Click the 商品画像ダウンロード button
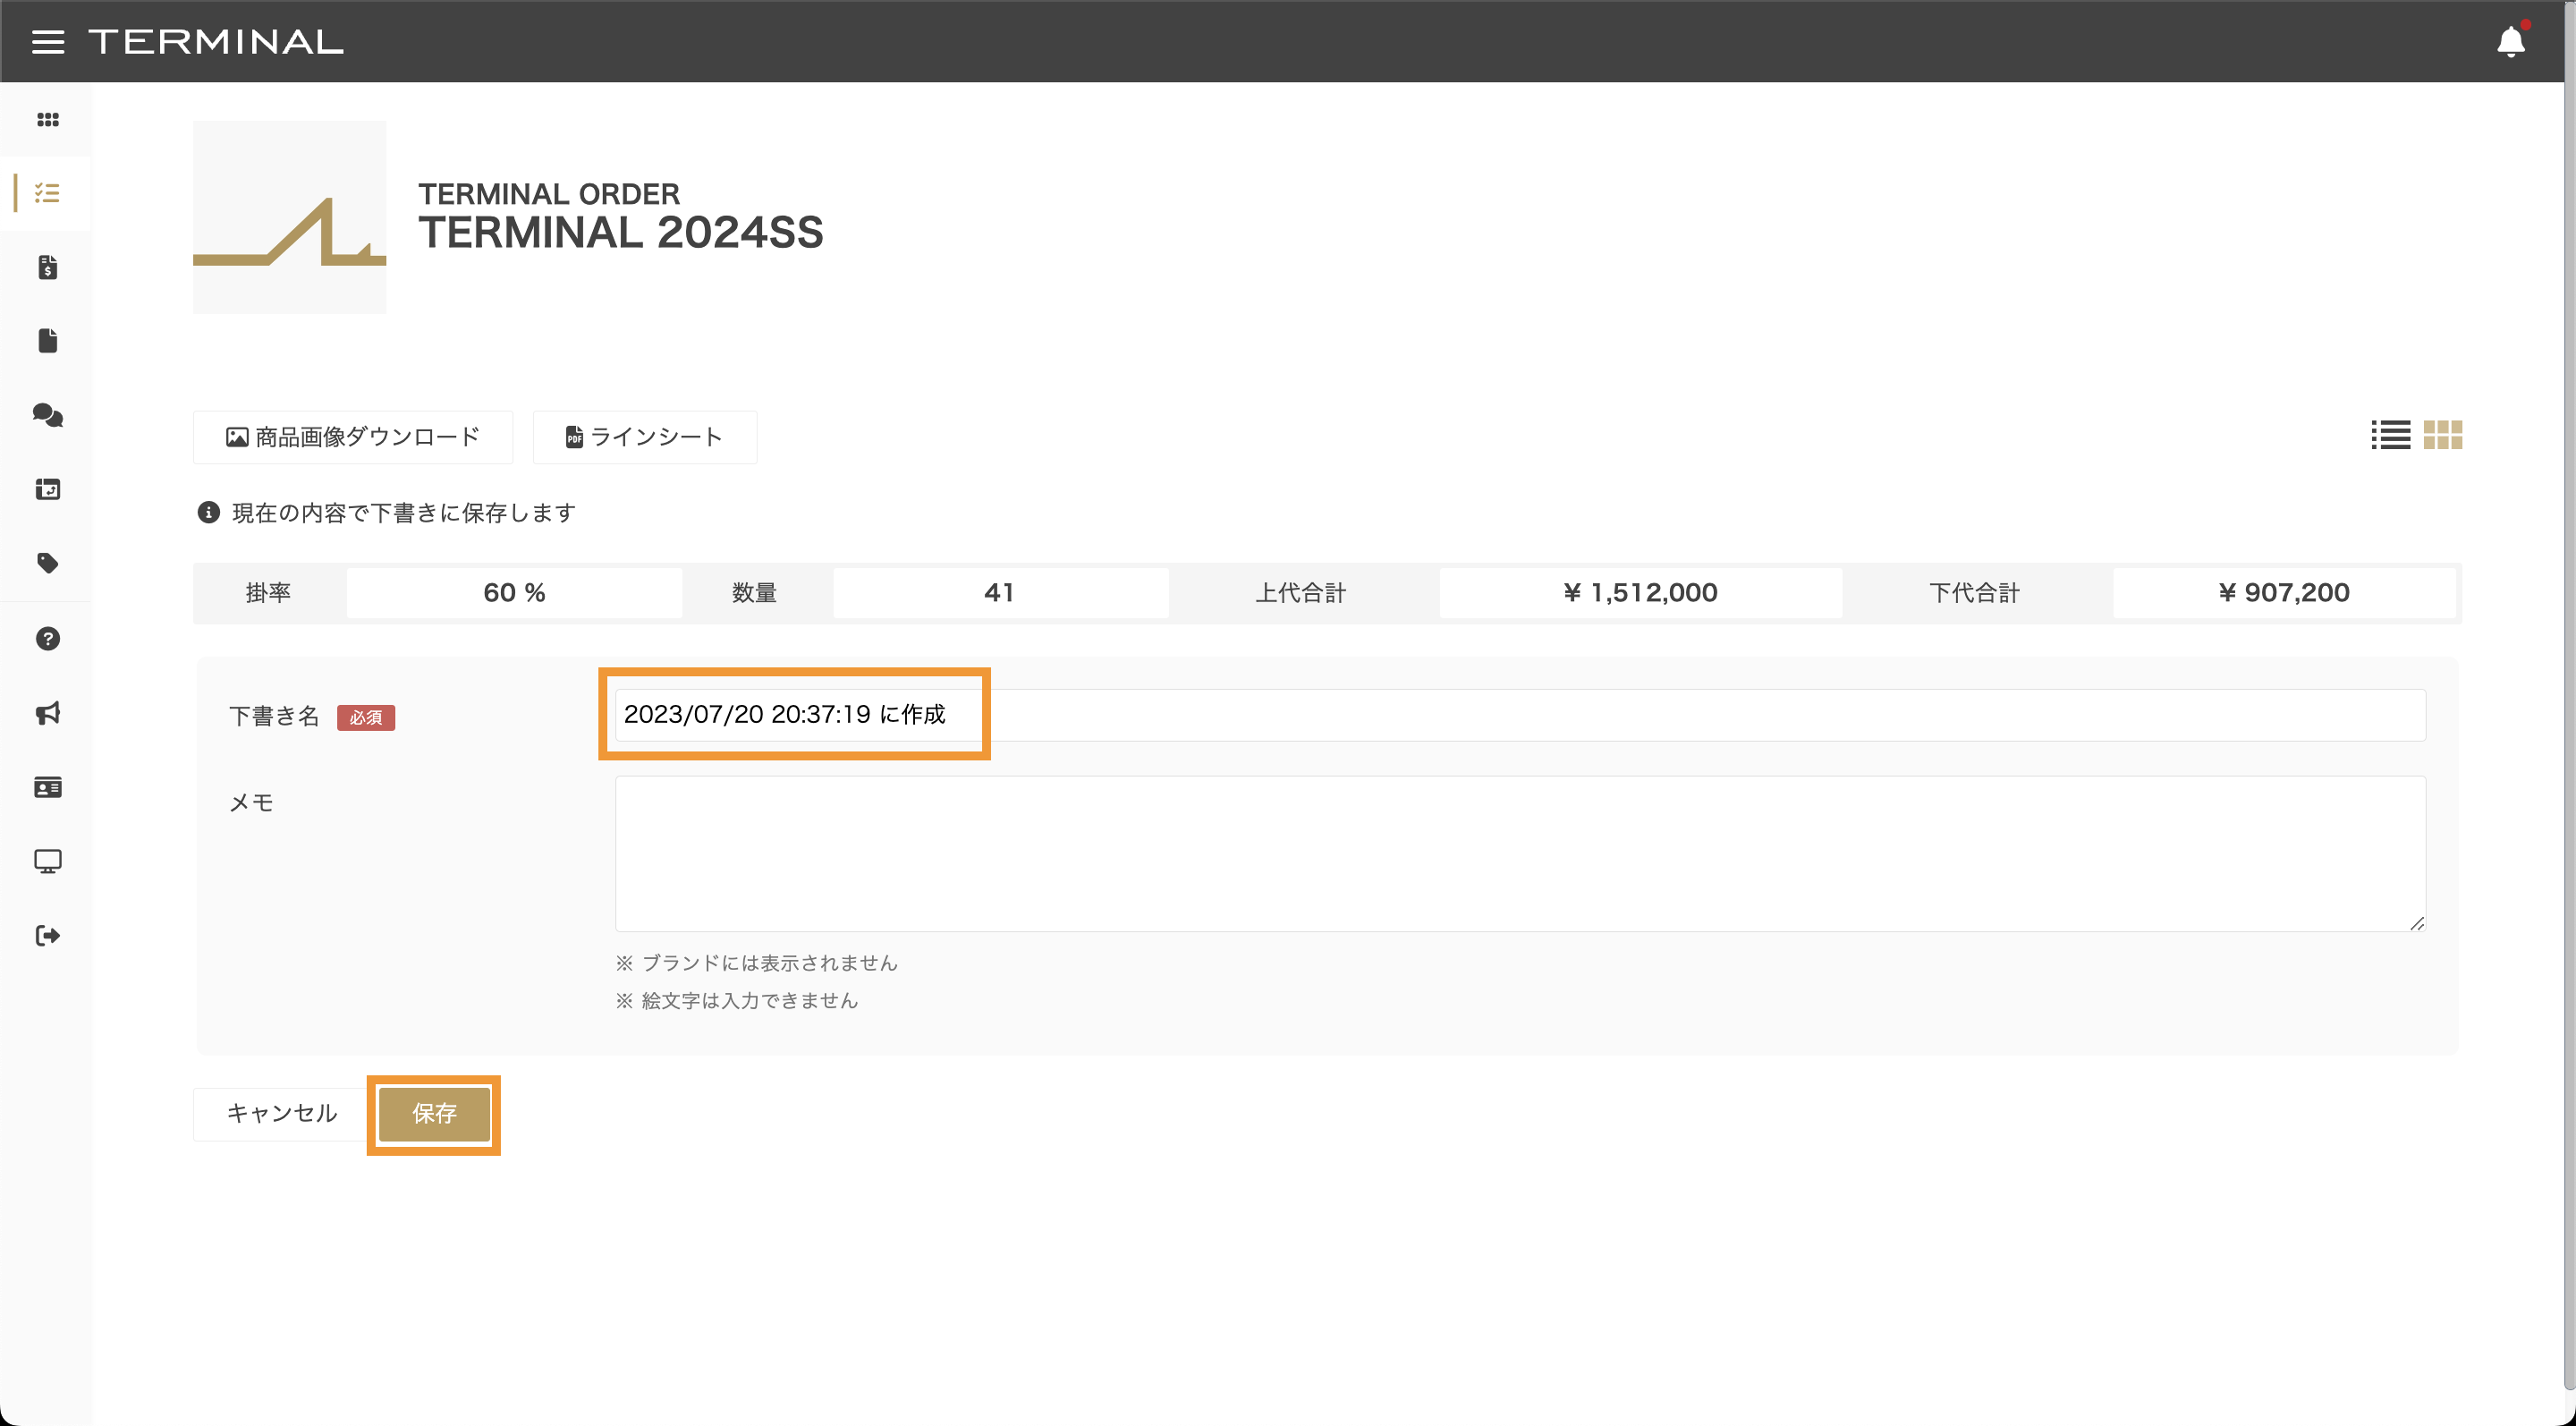2576x1426 pixels. [353, 437]
